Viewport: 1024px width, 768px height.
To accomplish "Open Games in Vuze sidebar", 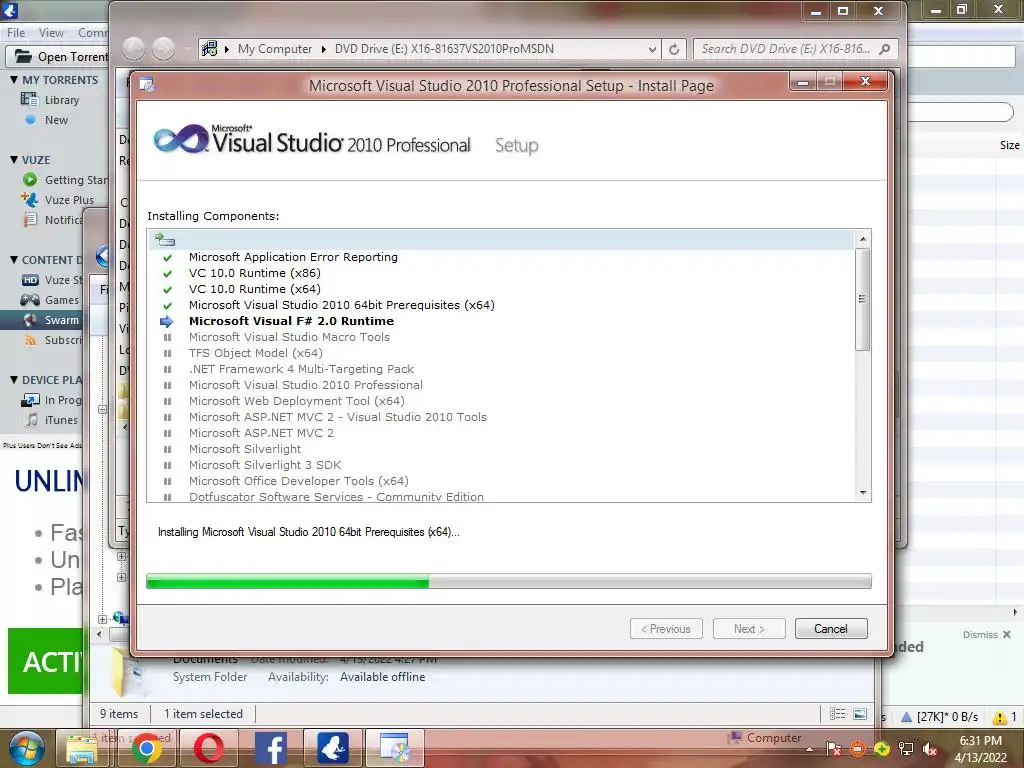I will [x=61, y=300].
